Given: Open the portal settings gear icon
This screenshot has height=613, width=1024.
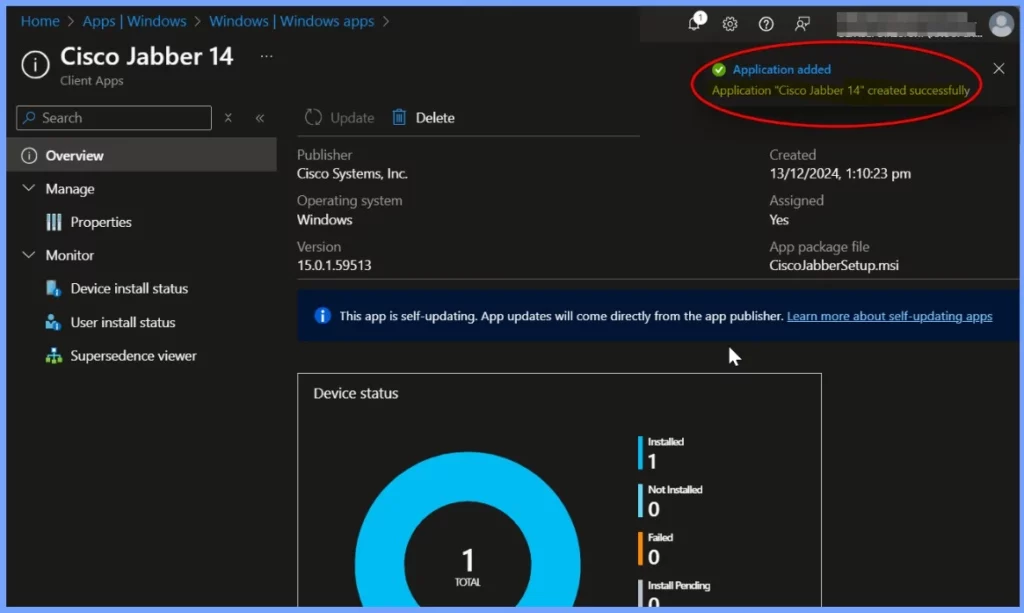Looking at the screenshot, I should 729,24.
